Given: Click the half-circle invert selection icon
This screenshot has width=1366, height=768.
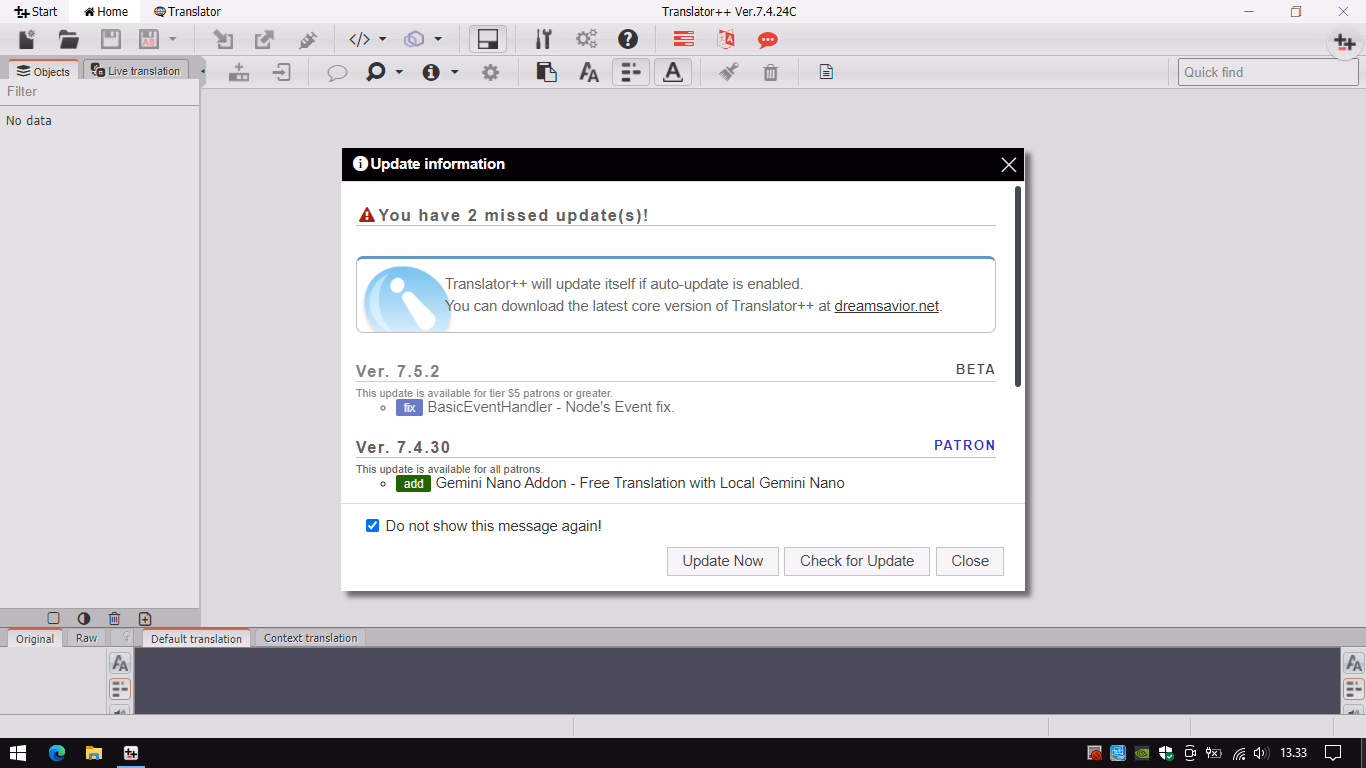Looking at the screenshot, I should point(84,619).
